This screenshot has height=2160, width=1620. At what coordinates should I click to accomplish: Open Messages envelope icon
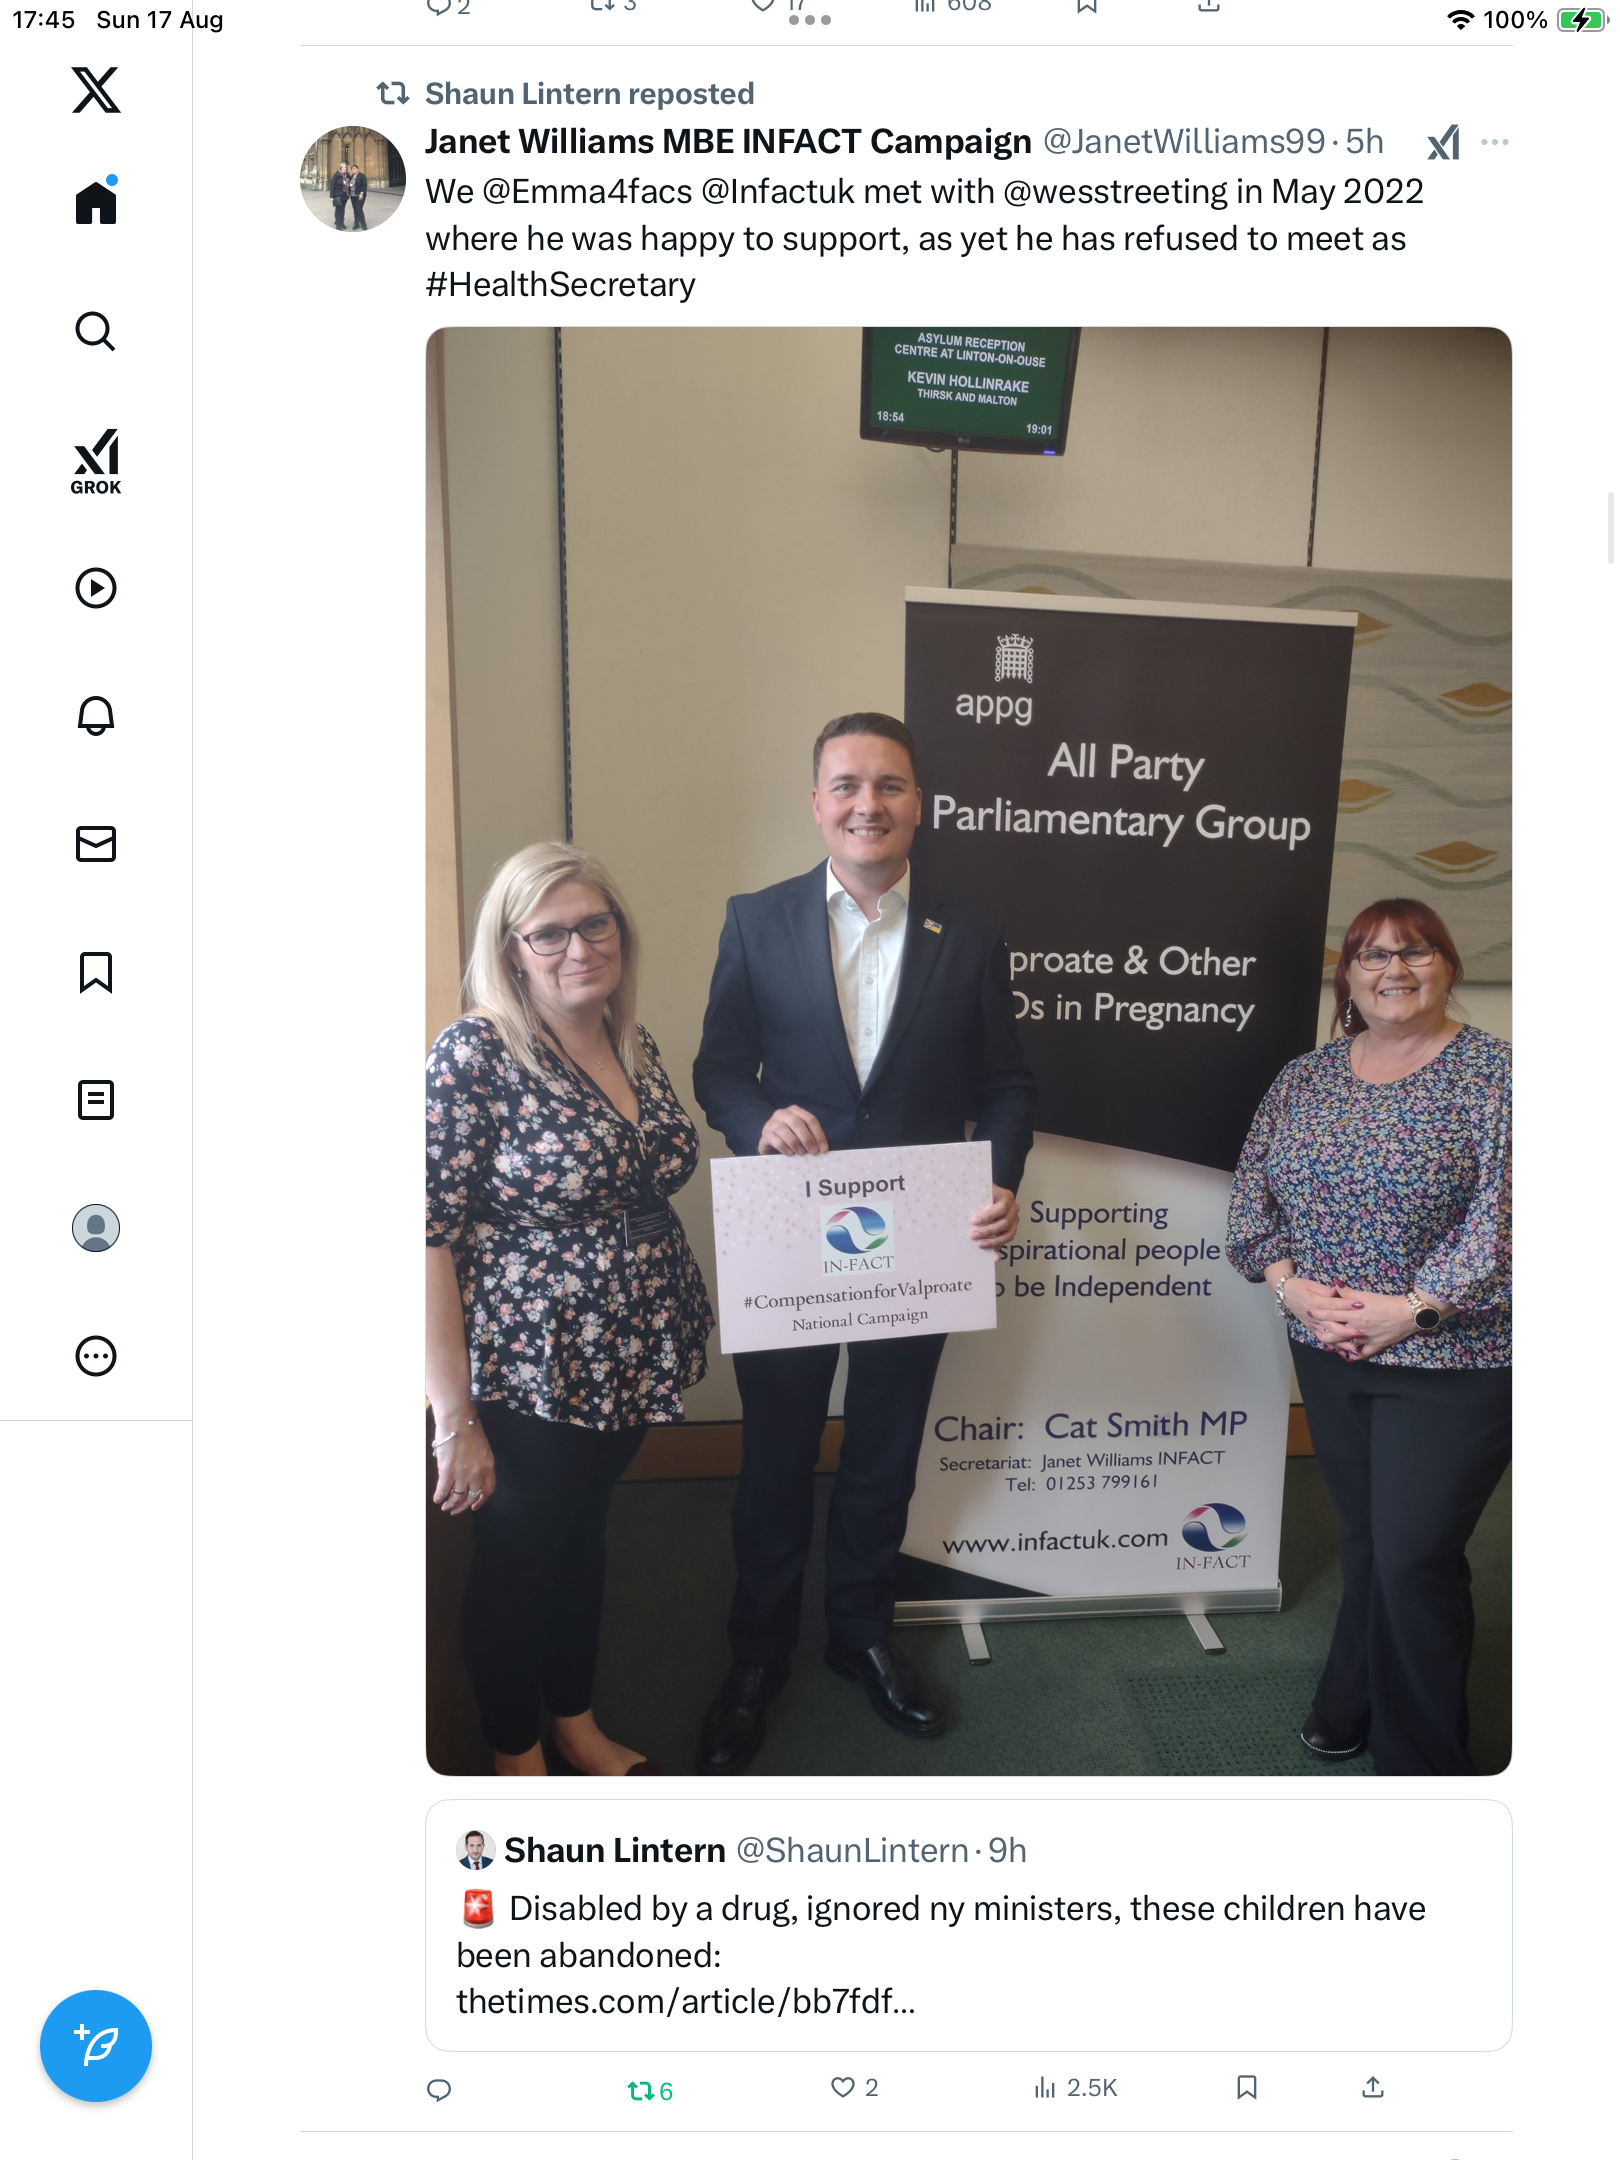96,844
